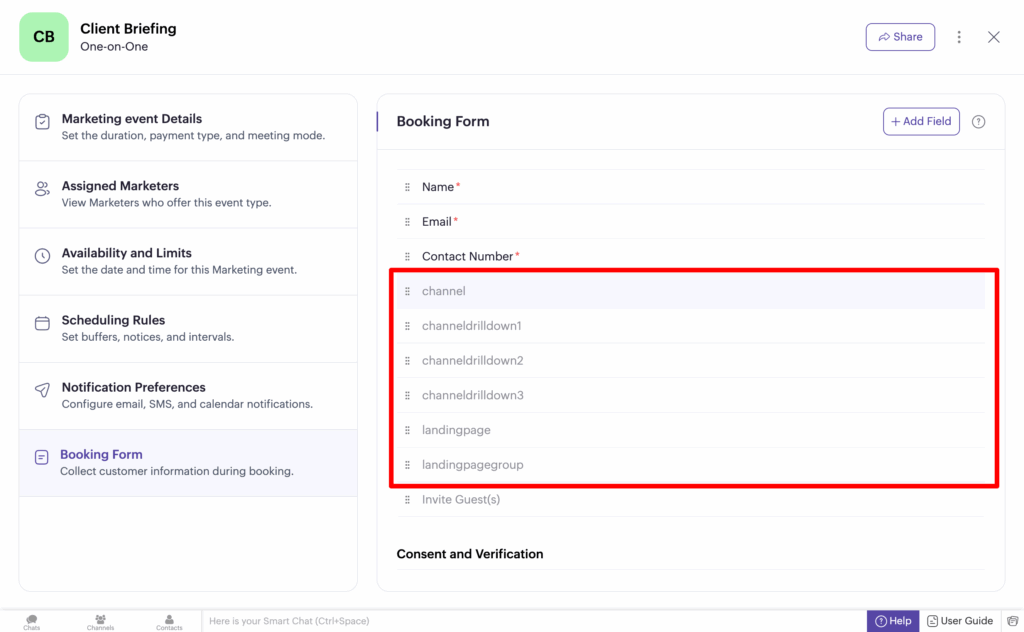
Task: Open the three-dot more options menu
Action: pyautogui.click(x=959, y=37)
